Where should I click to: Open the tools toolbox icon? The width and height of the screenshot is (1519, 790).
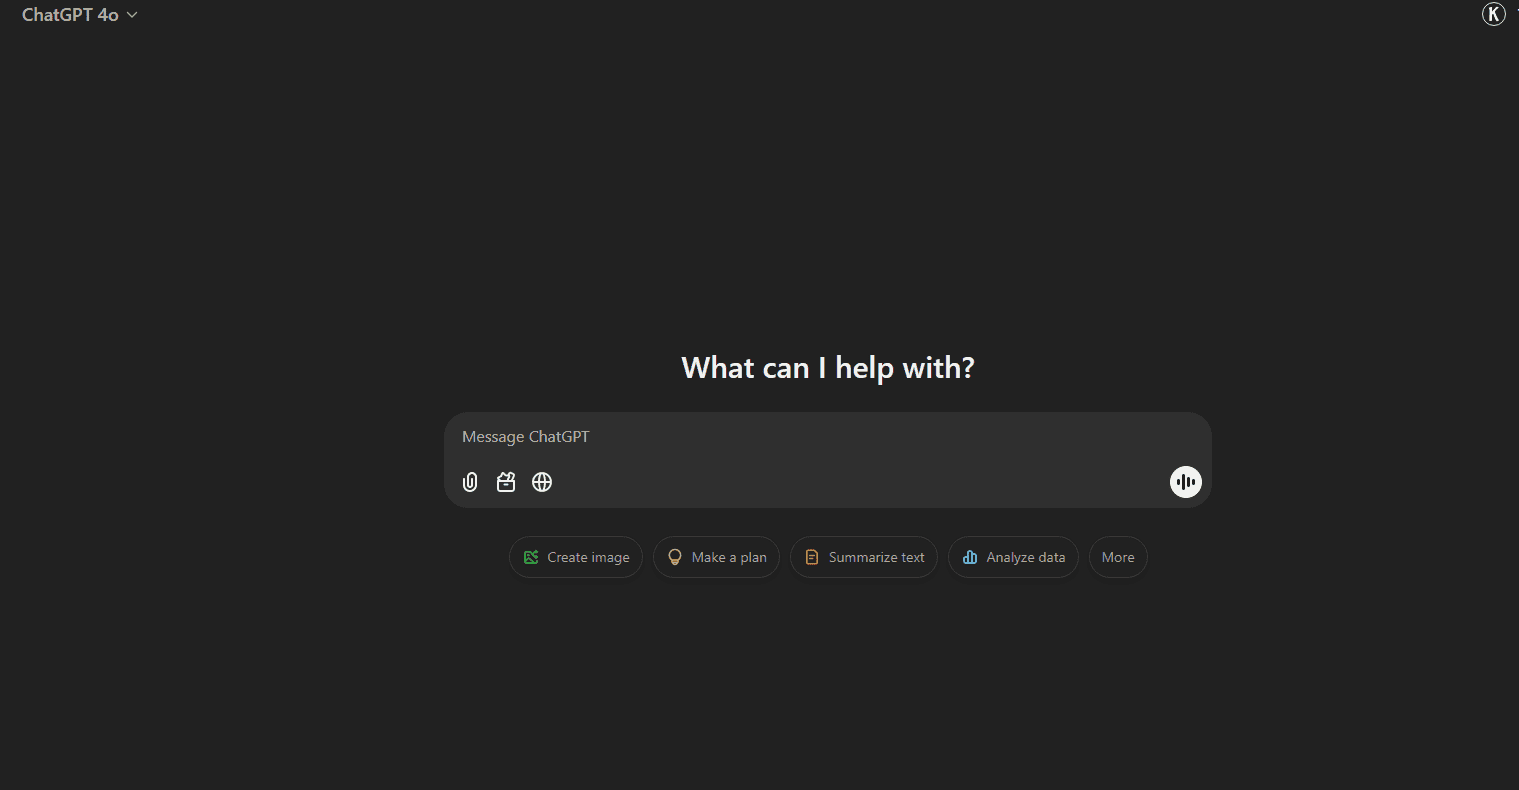(506, 482)
